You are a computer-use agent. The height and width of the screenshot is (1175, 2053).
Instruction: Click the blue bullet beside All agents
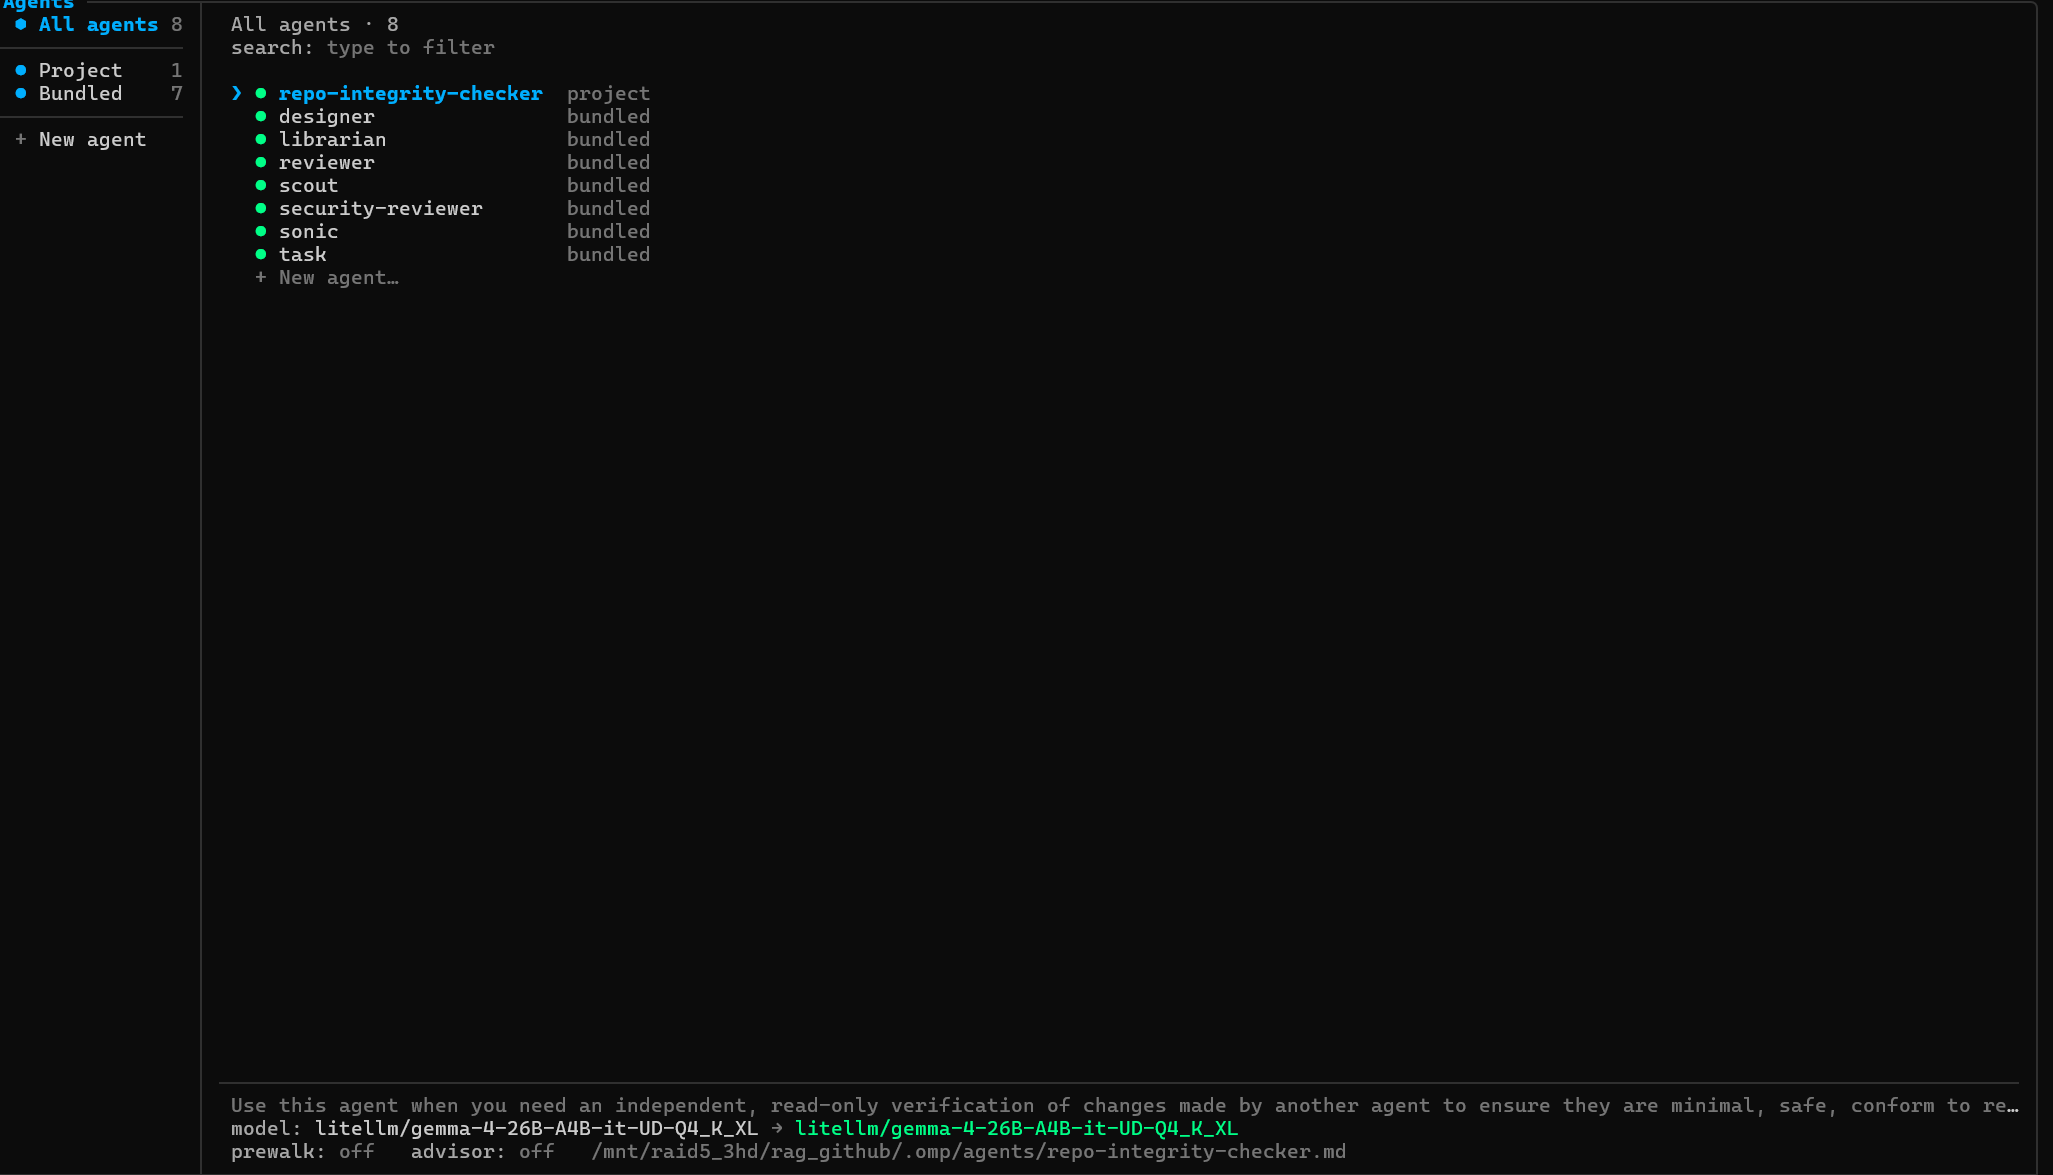[21, 24]
